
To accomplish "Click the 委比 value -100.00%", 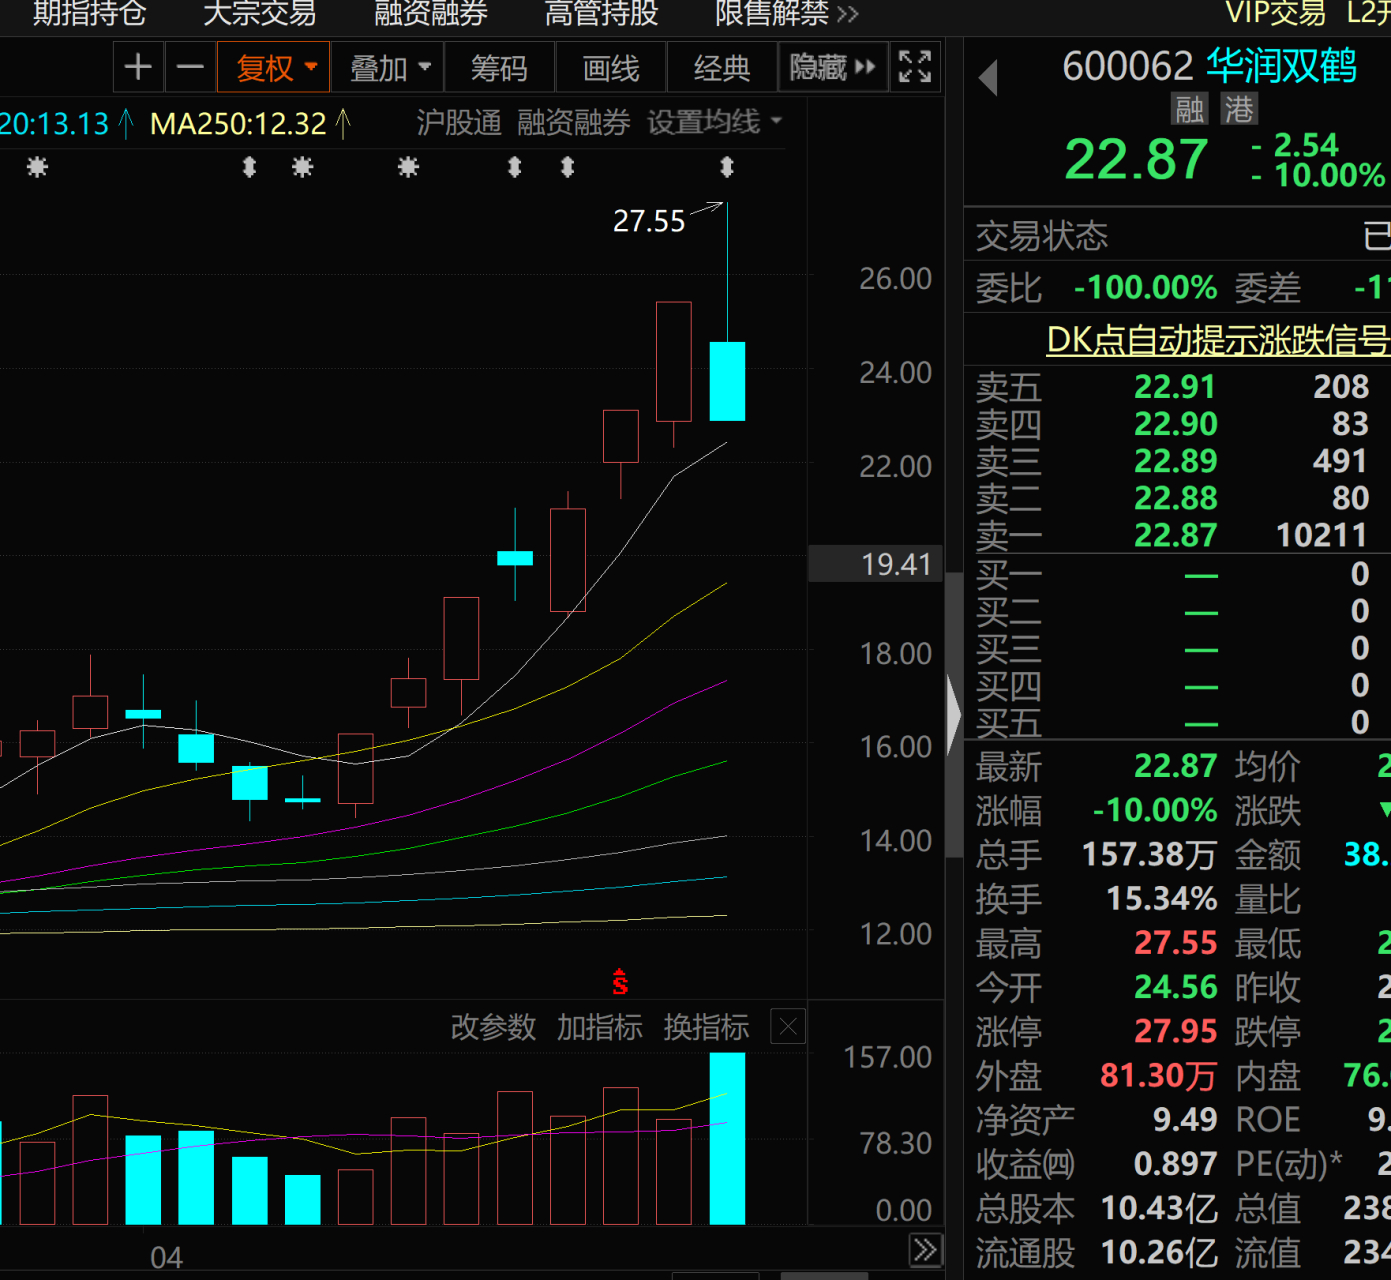I will click(x=1145, y=288).
